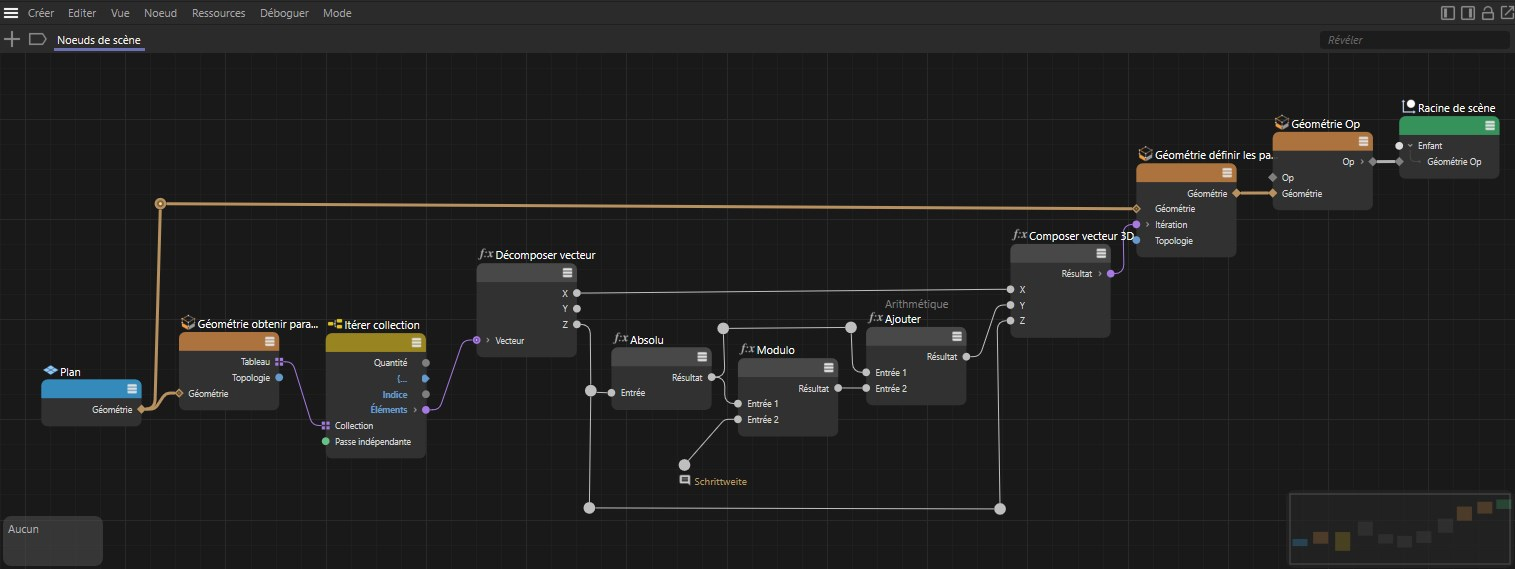Viewport: 1515px width, 569px height.
Task: Open the Plan node's menu icon
Action: click(x=132, y=389)
